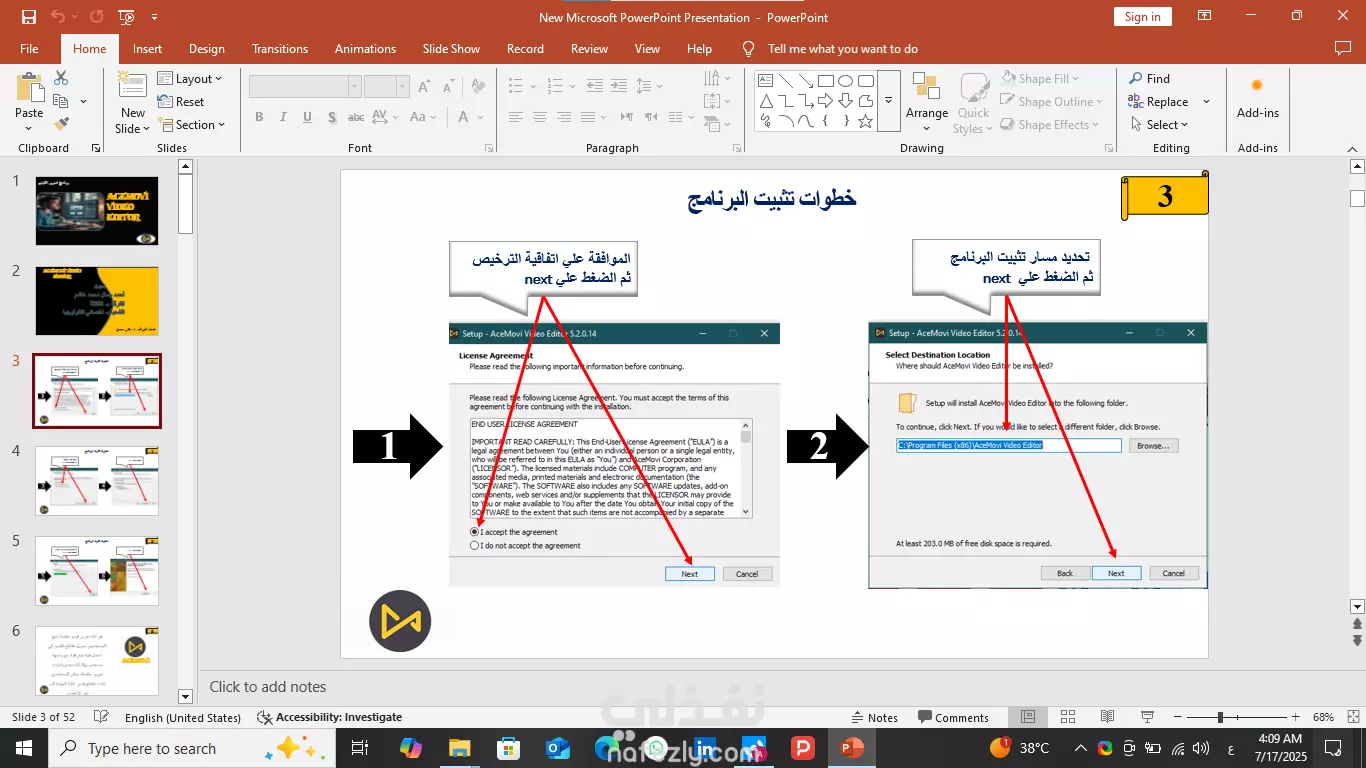
Task: Click the zoom slider handle
Action: (x=1219, y=717)
